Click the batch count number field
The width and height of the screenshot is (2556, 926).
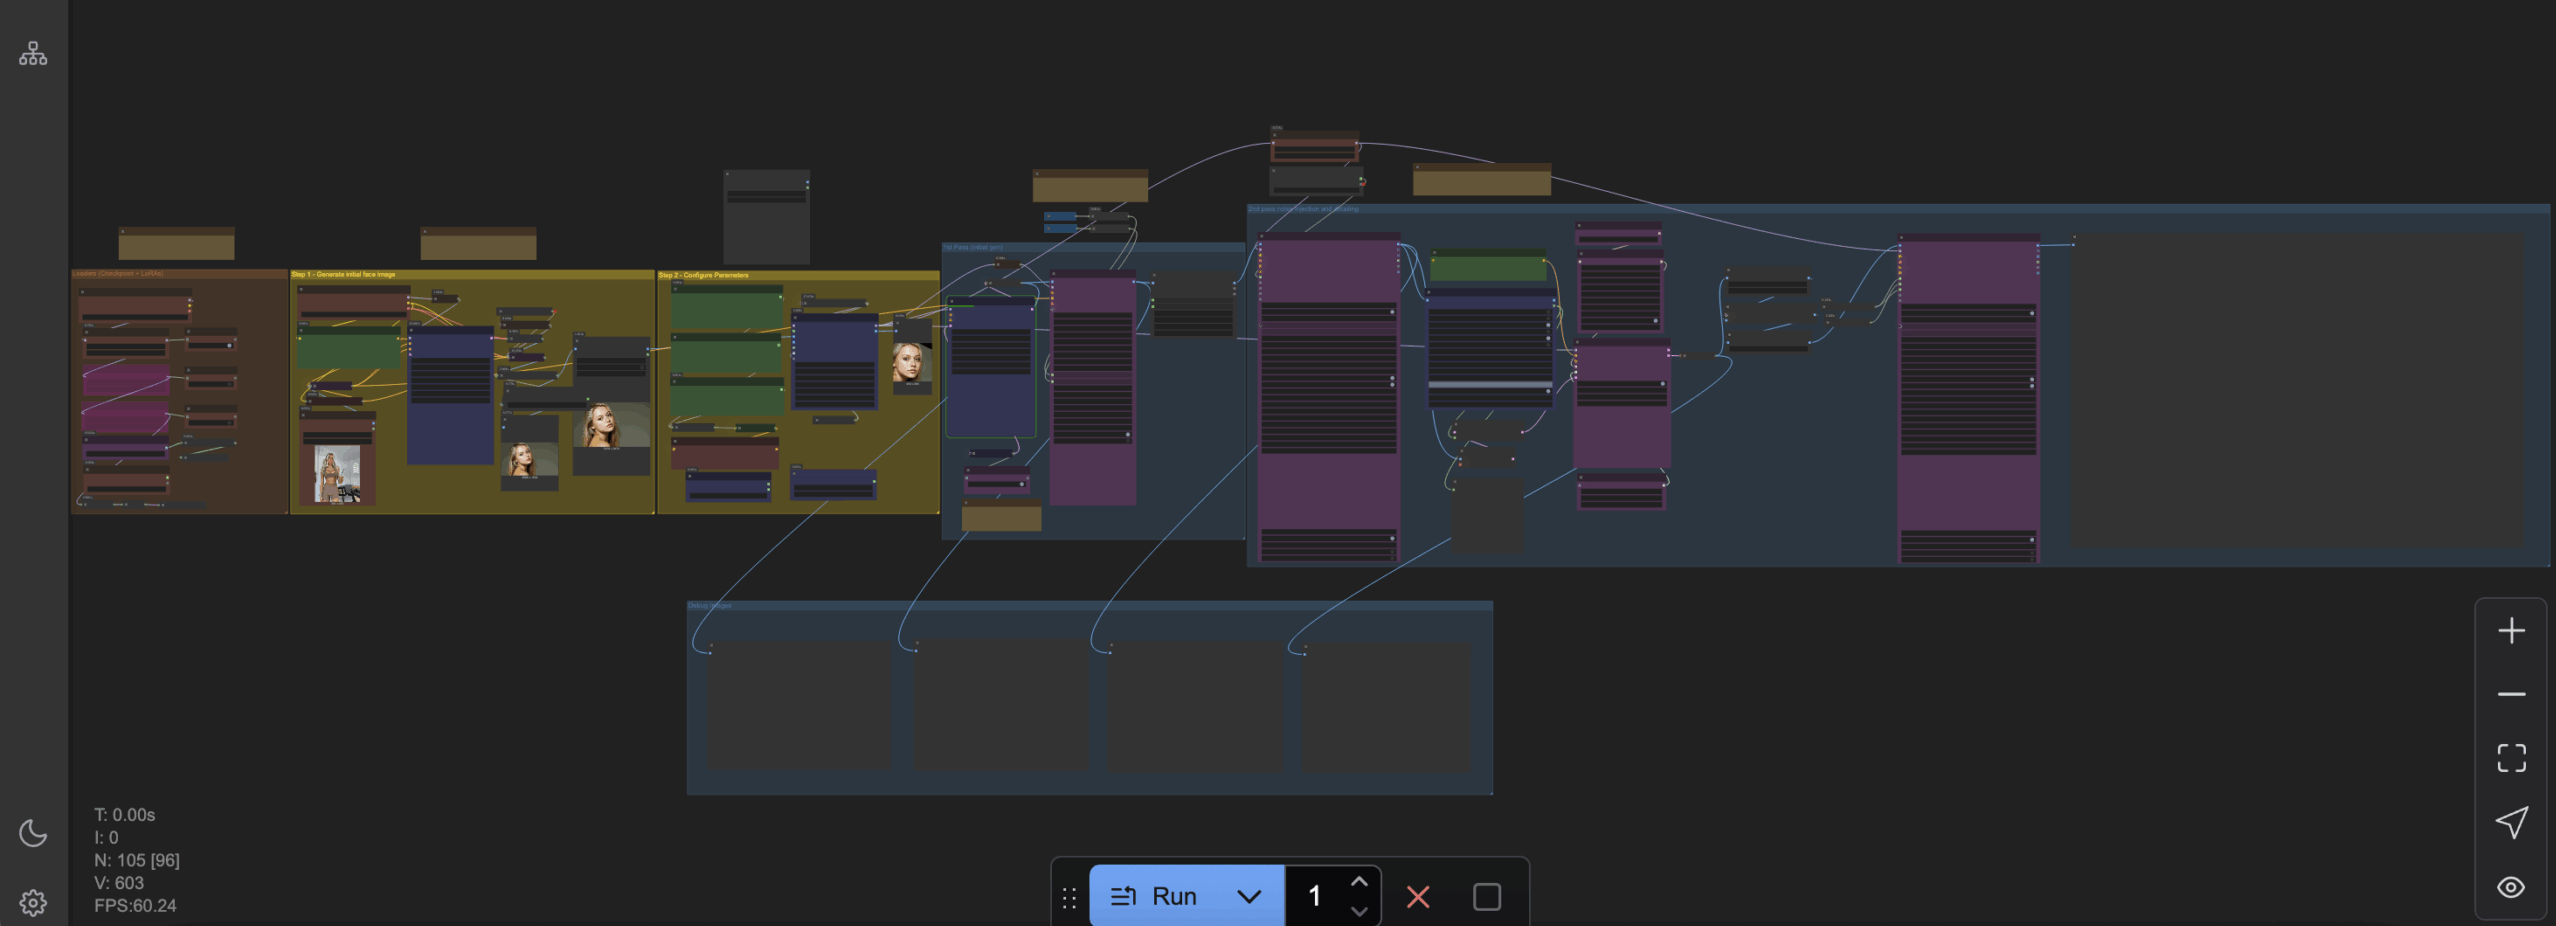[x=1316, y=896]
